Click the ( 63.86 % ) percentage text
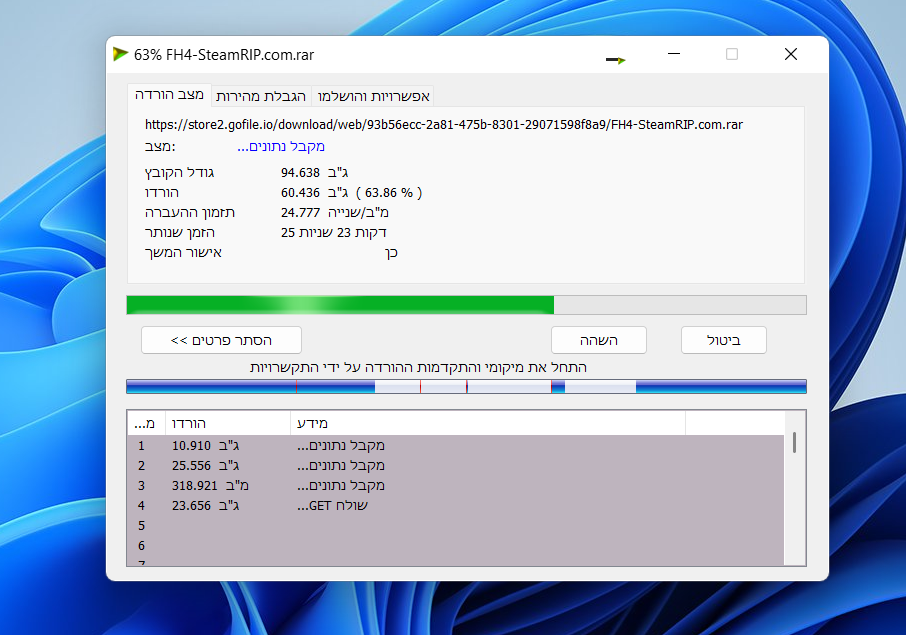Viewport: 906px width, 635px height. point(389,193)
